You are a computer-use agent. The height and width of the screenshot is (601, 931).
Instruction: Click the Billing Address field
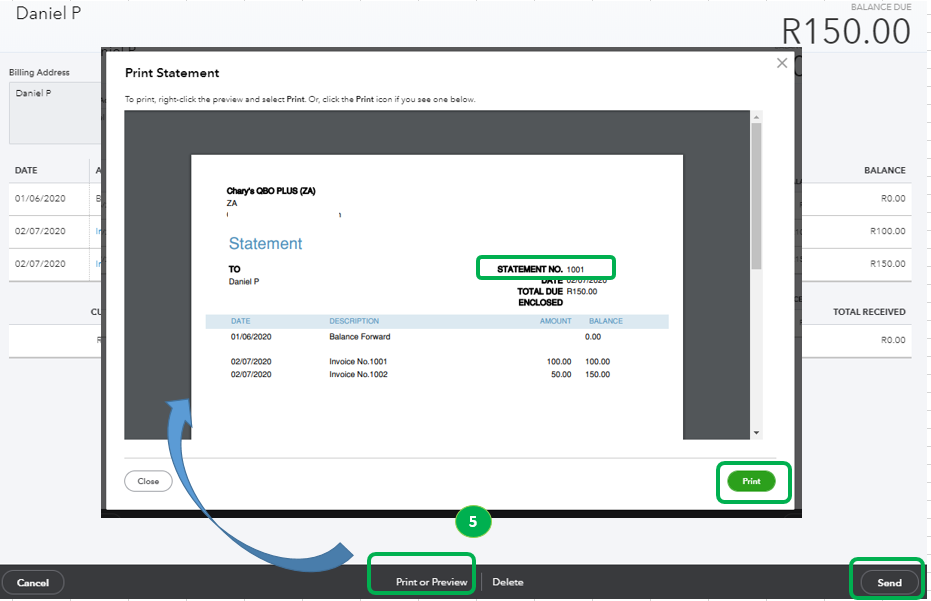[x=55, y=113]
